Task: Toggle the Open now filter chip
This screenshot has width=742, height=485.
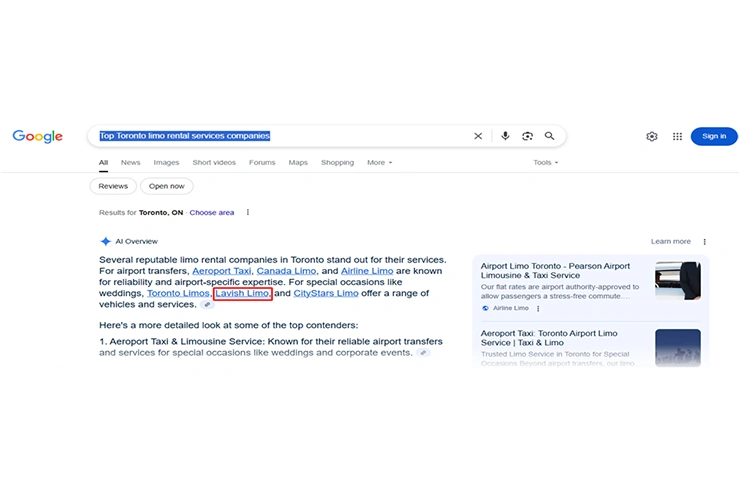Action: tap(167, 186)
